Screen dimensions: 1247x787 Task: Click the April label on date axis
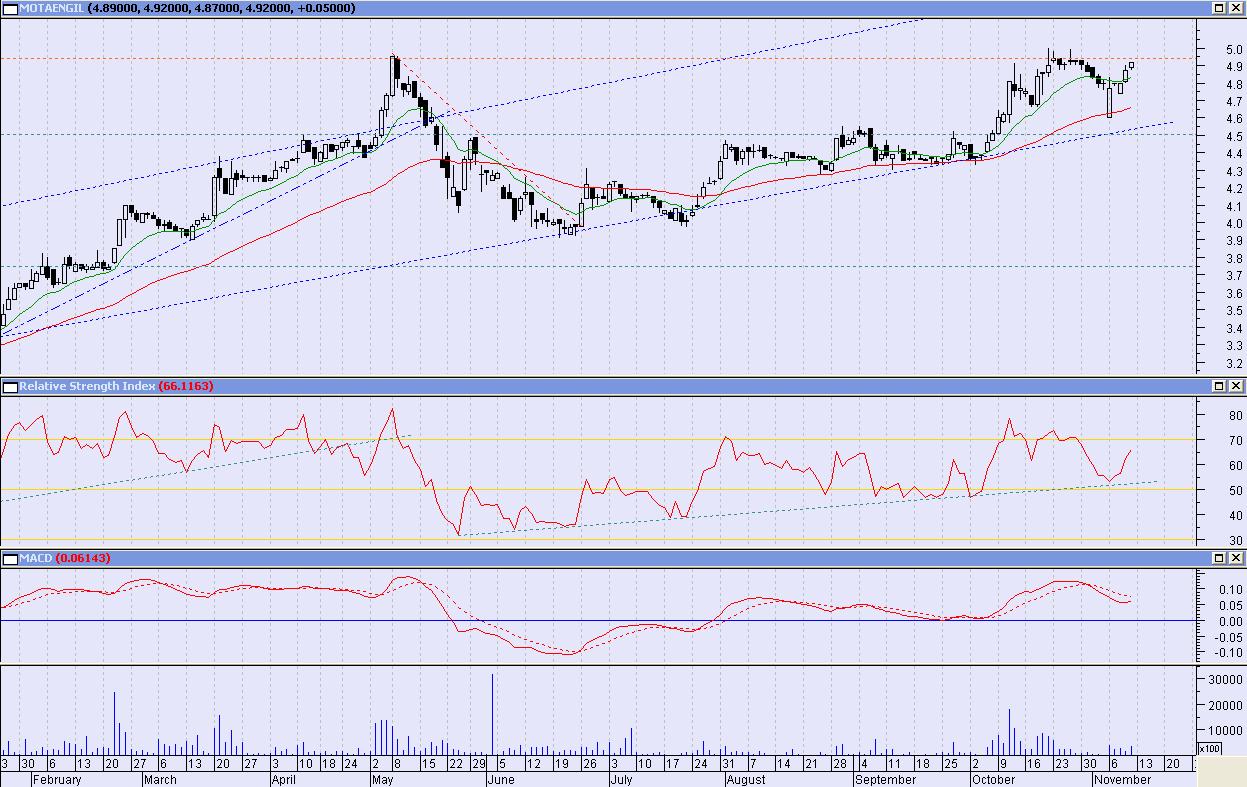click(x=285, y=779)
